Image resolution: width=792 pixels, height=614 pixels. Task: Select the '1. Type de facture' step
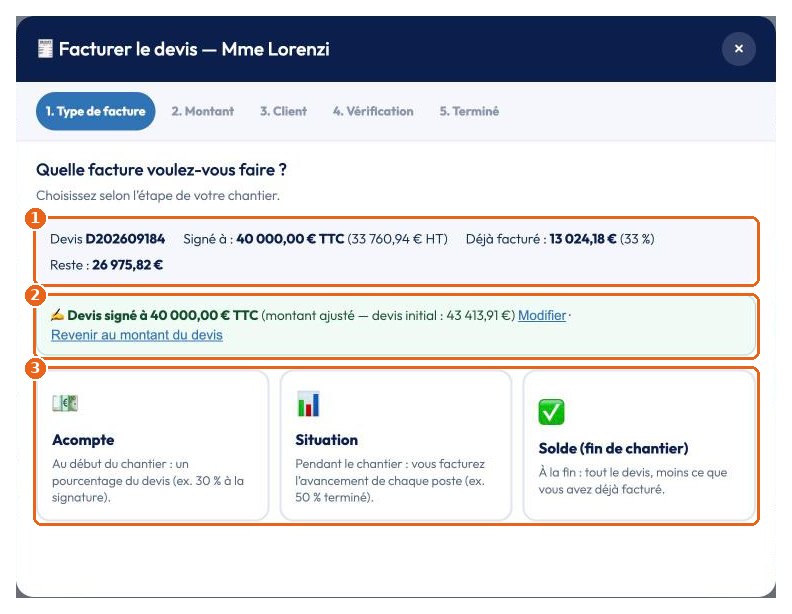tap(95, 111)
